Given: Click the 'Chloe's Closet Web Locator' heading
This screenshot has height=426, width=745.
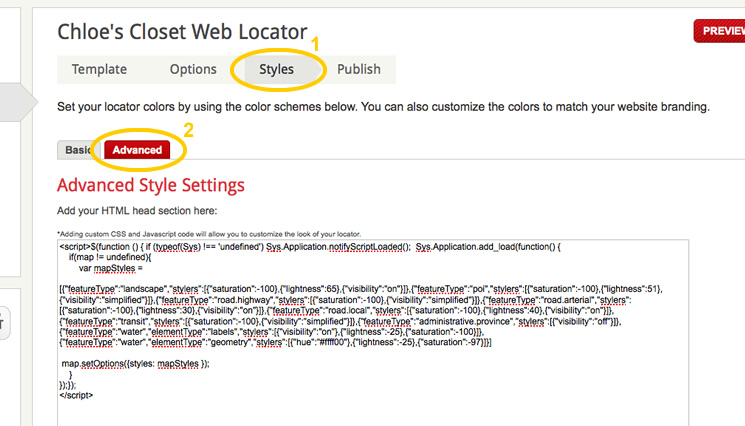Looking at the screenshot, I should 182,32.
